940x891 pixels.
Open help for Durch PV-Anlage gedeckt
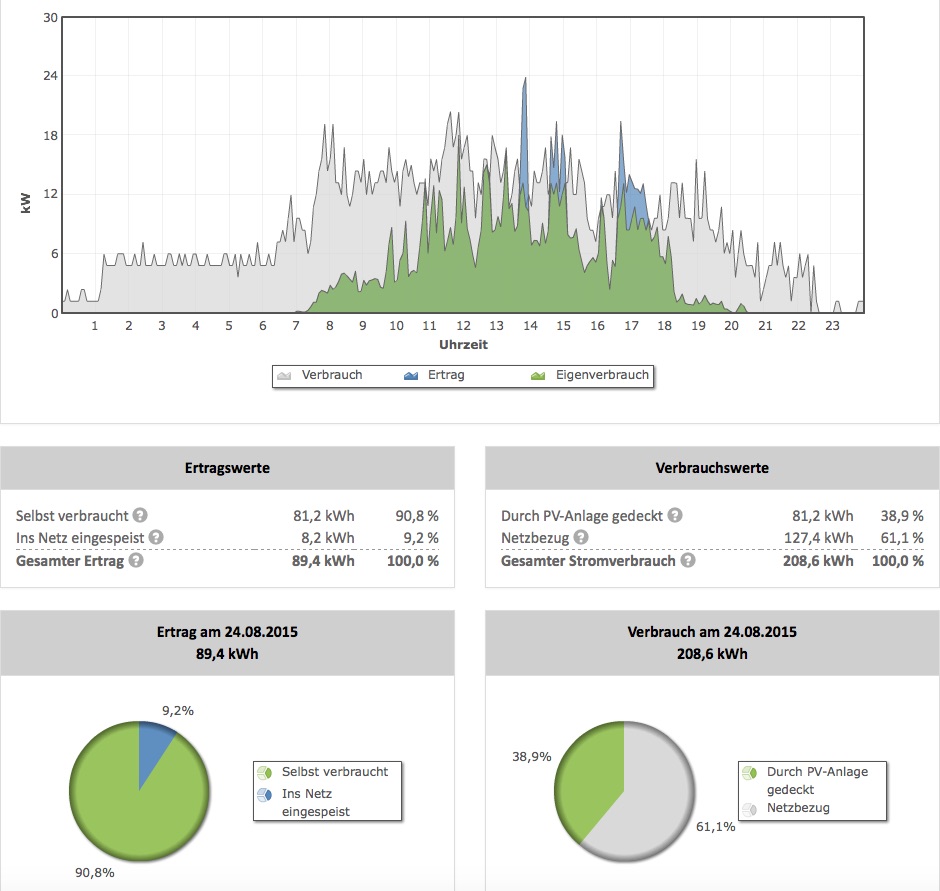[675, 516]
